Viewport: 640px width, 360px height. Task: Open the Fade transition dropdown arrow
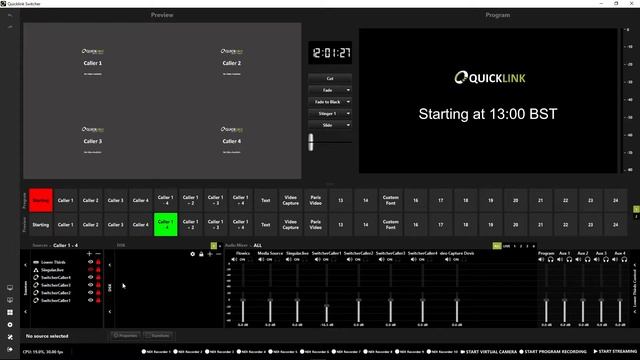[x=348, y=90]
